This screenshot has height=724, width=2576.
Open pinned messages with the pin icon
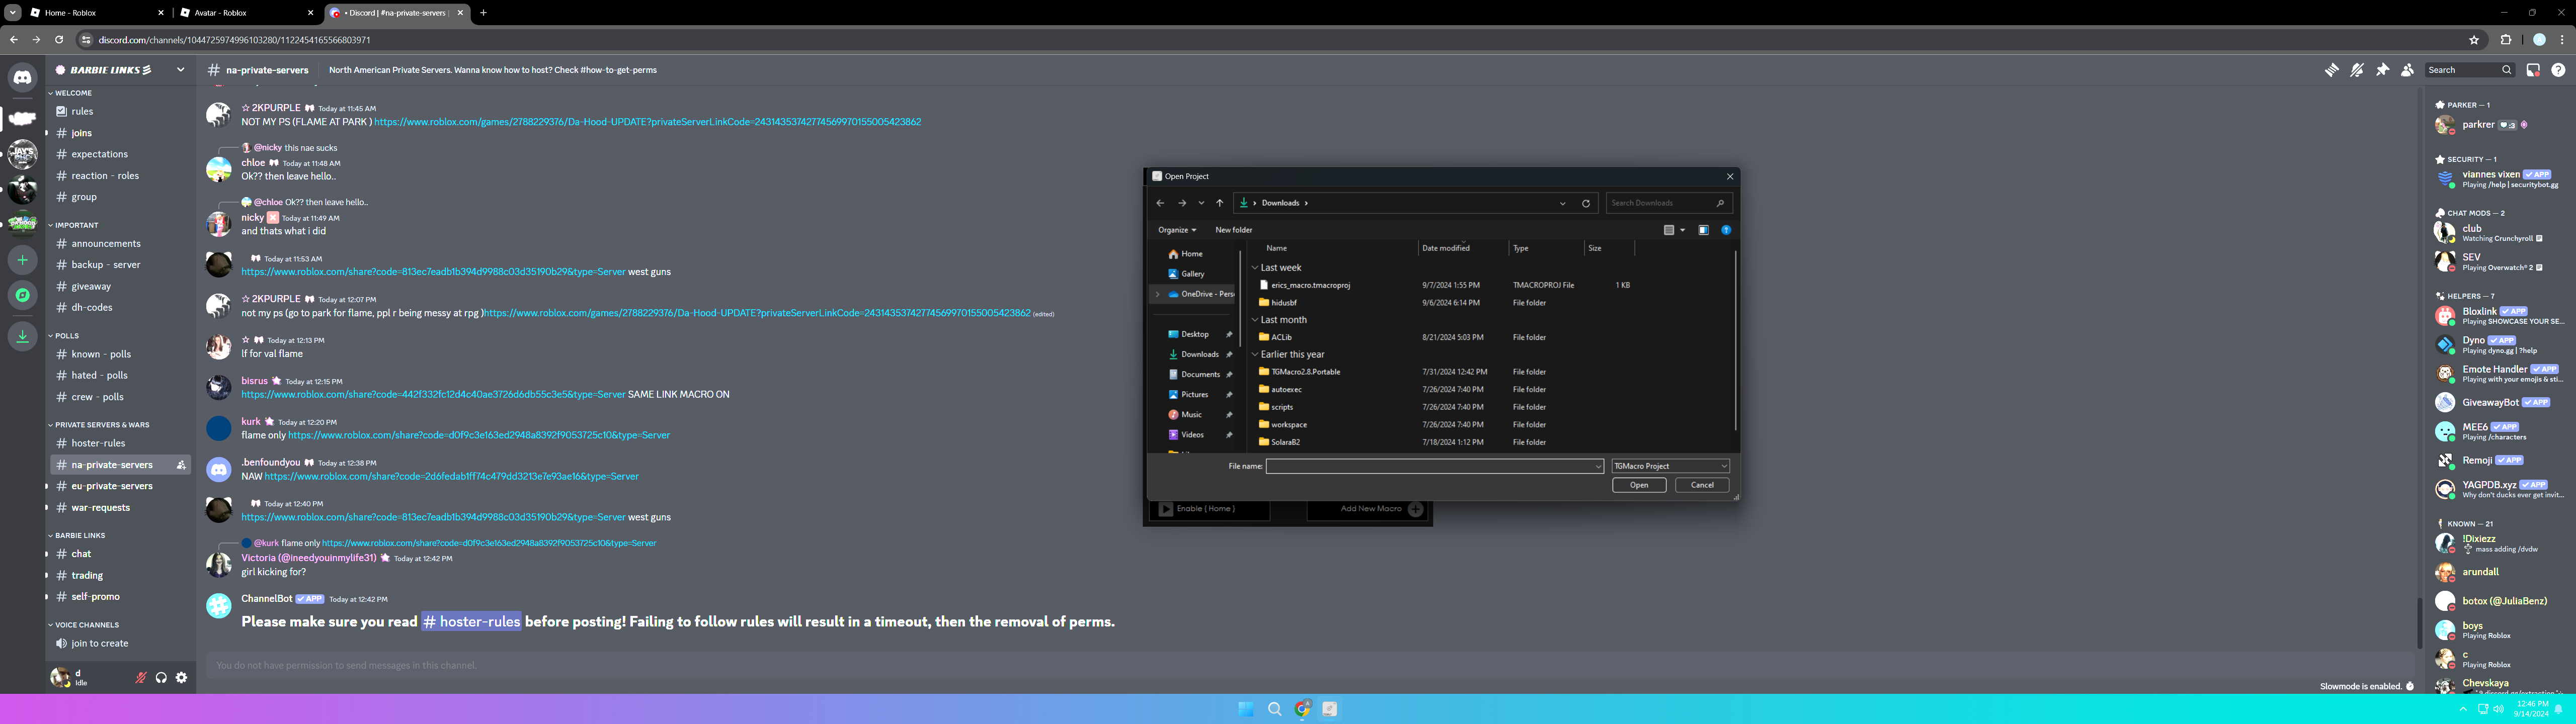[2382, 70]
